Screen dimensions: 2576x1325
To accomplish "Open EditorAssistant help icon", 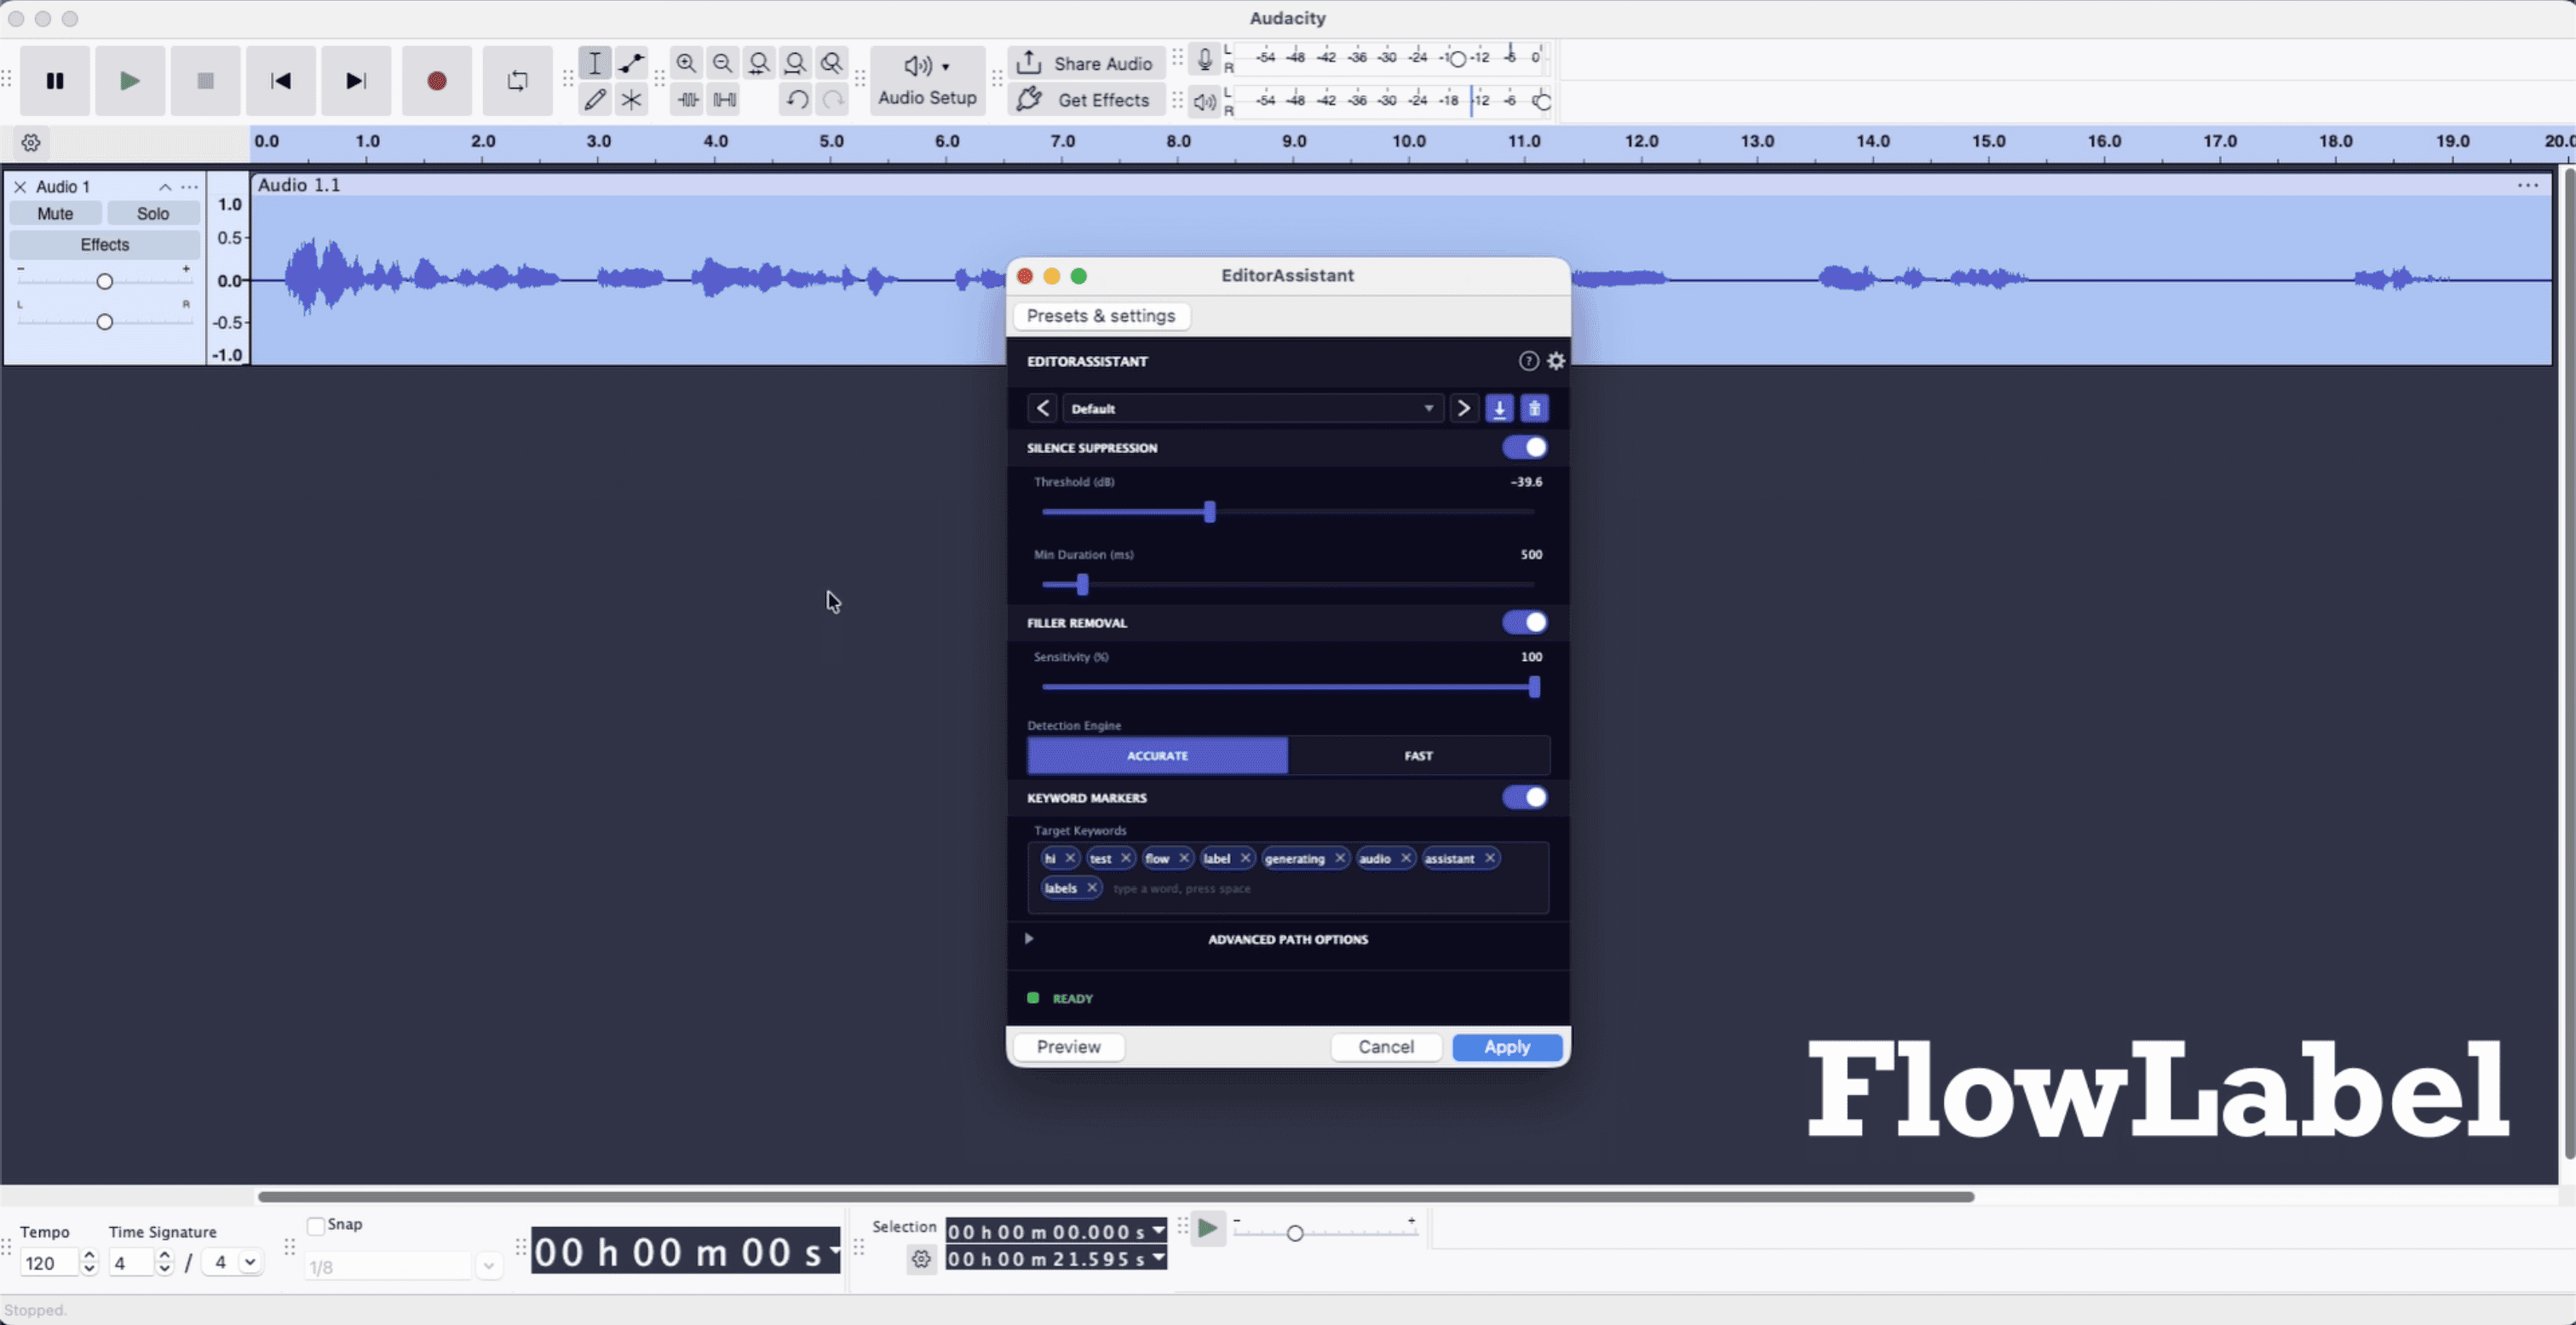I will 1528,361.
